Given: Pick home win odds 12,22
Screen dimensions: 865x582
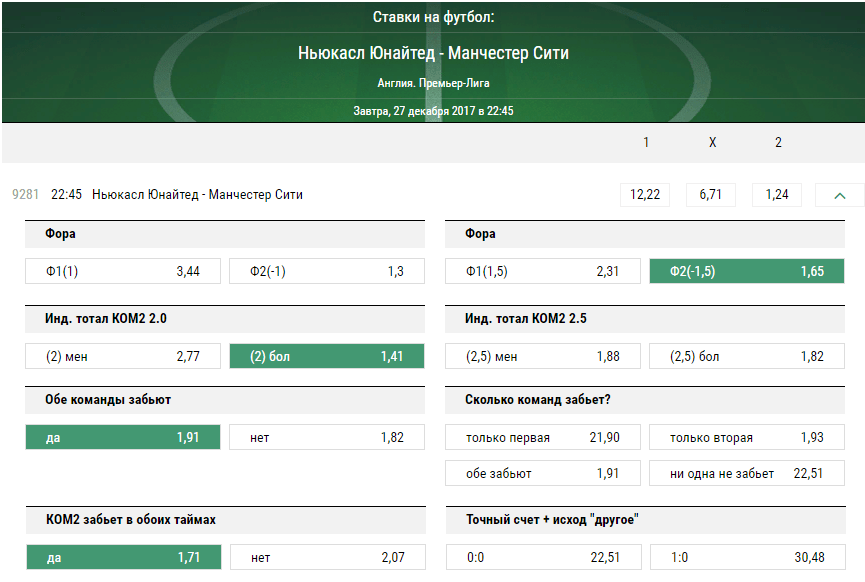Looking at the screenshot, I should click(x=645, y=195).
